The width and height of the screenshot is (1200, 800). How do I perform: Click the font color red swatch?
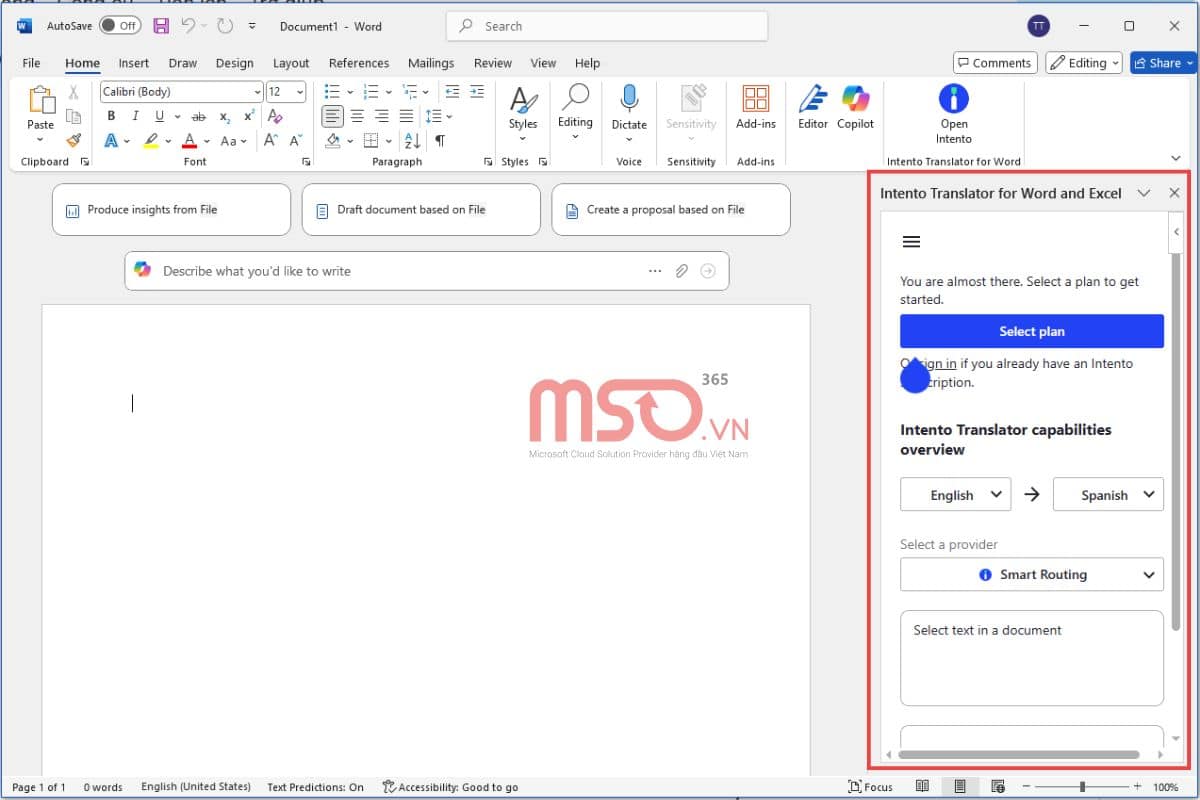pos(188,141)
